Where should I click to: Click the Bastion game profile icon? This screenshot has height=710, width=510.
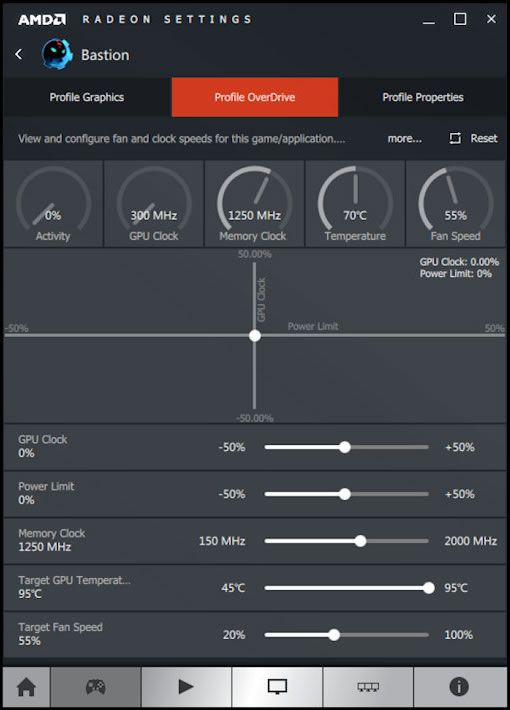pyautogui.click(x=57, y=54)
